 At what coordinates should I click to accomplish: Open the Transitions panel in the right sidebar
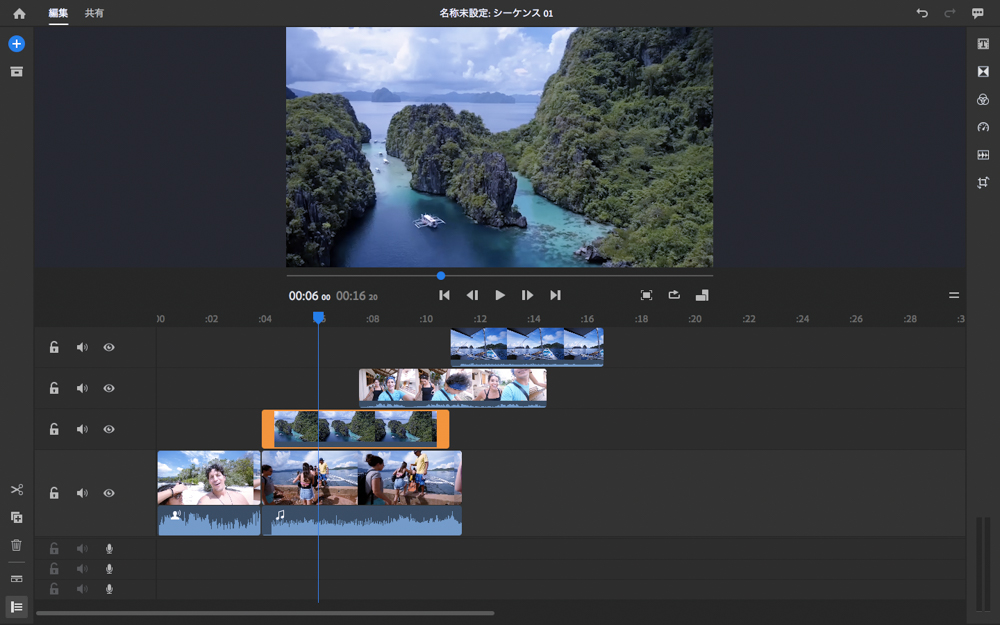(x=983, y=72)
